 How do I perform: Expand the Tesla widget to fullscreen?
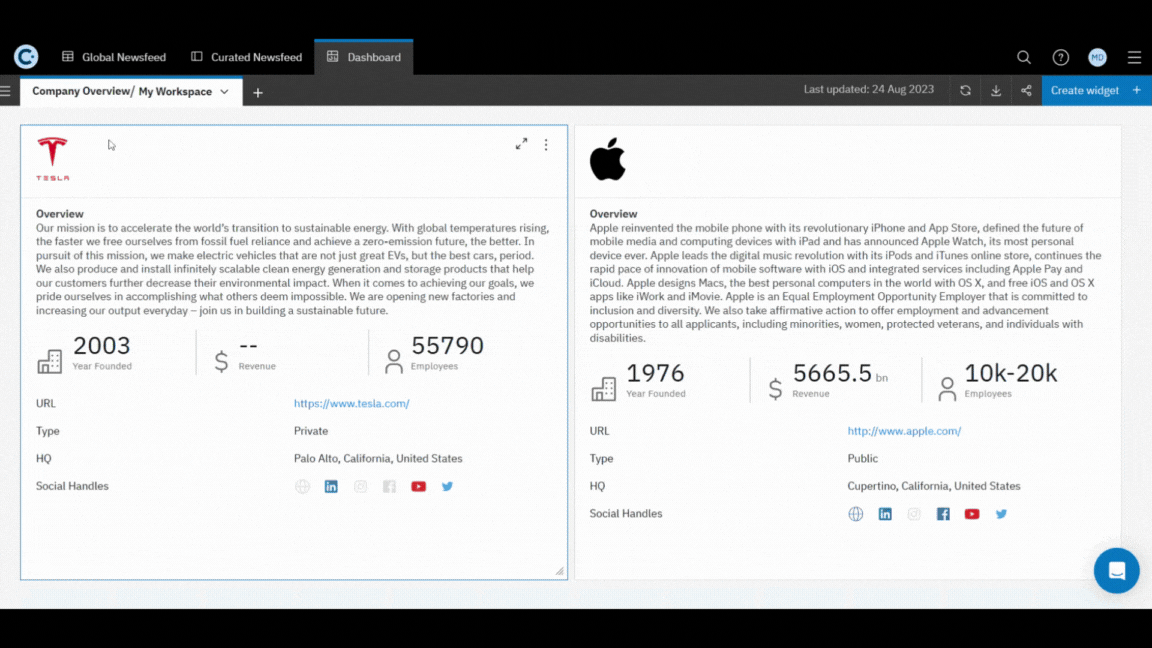coord(521,144)
